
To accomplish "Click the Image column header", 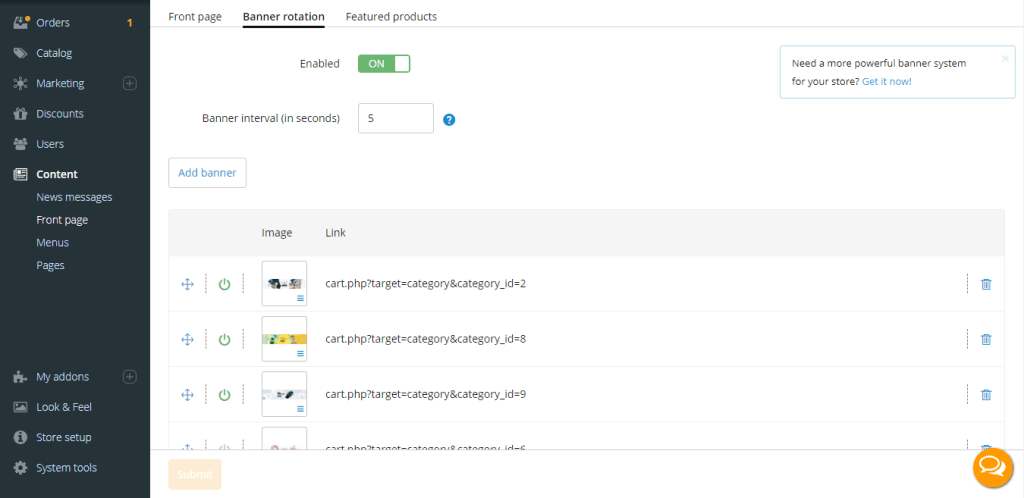I will pos(277,232).
